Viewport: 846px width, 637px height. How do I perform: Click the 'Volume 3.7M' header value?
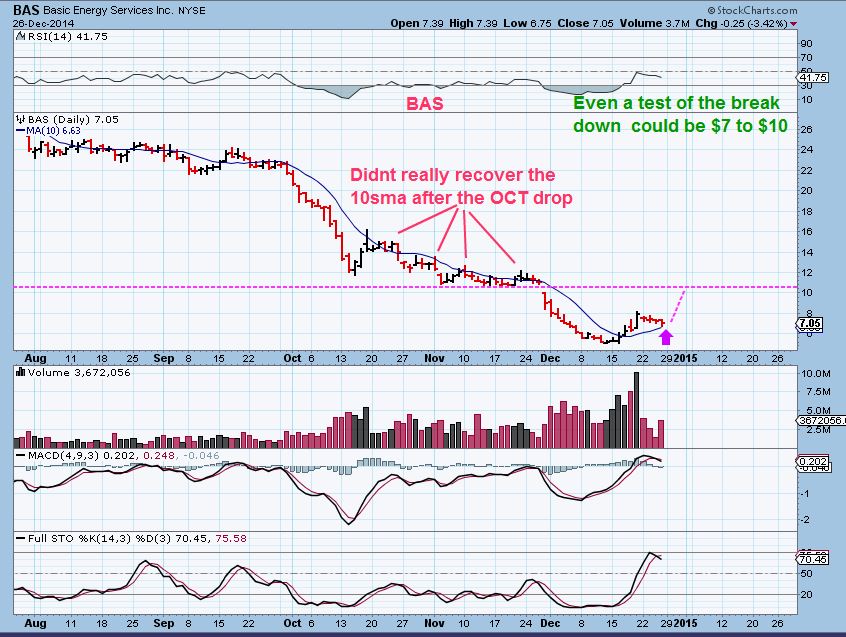(654, 23)
